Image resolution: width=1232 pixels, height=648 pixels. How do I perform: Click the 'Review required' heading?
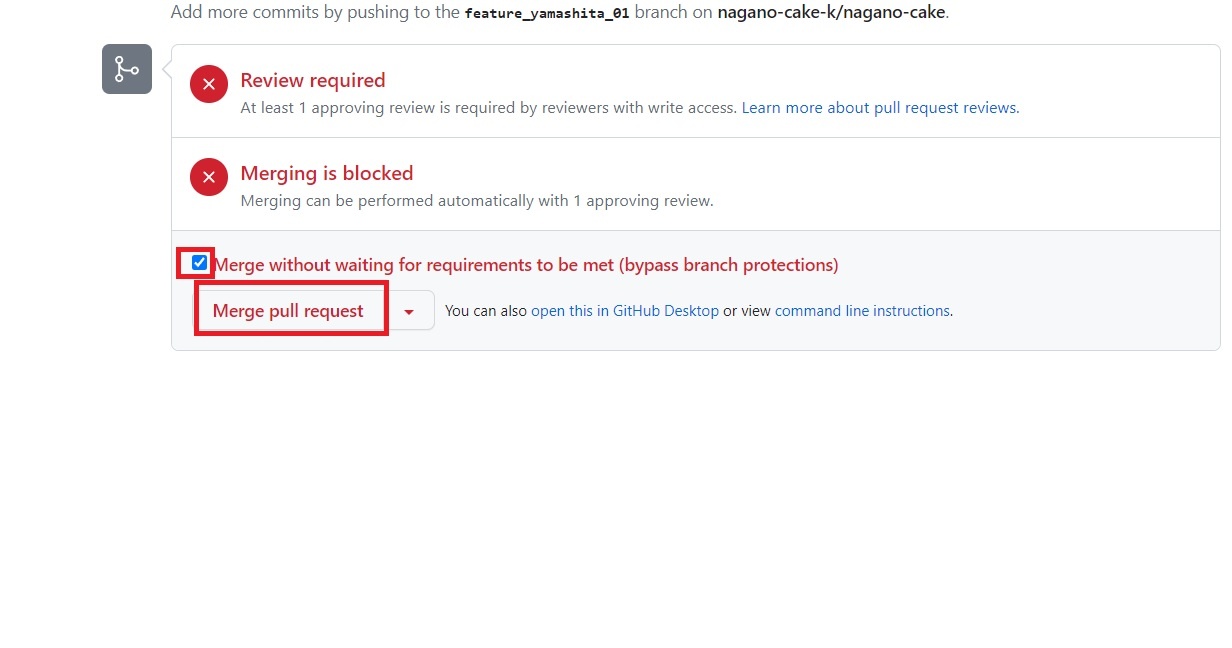[x=312, y=80]
